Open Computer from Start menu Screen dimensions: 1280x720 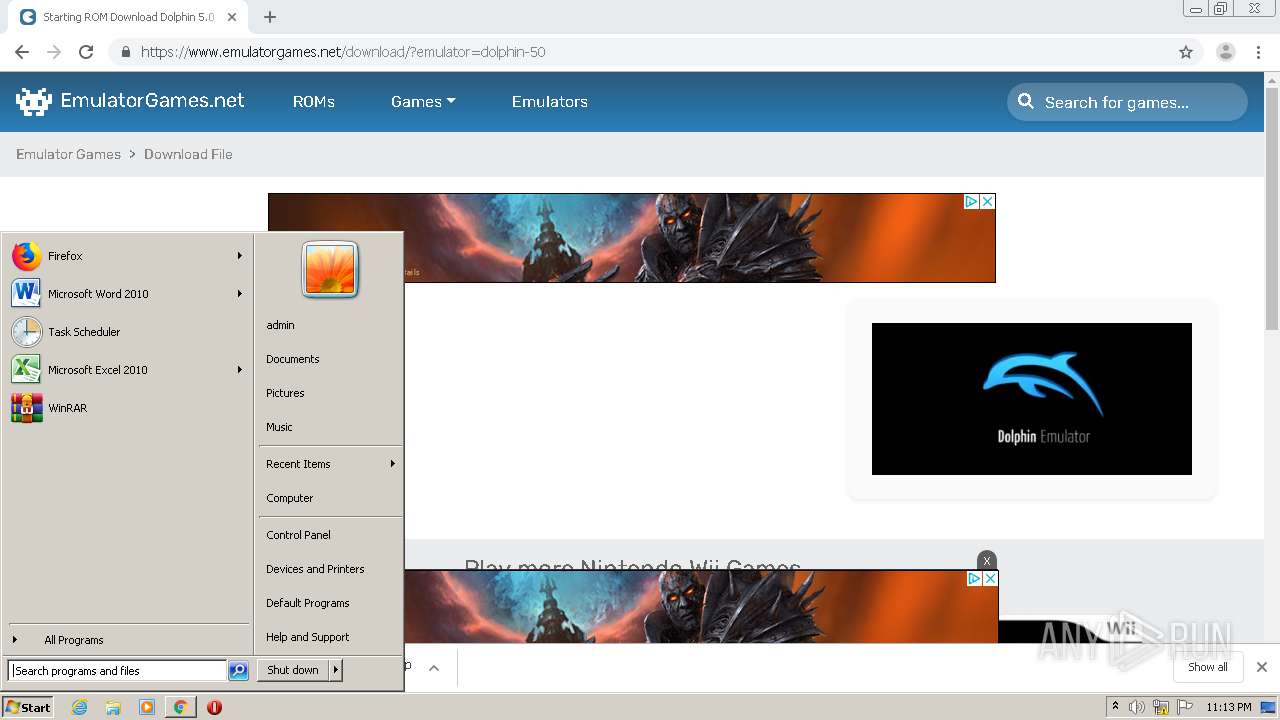[329, 498]
